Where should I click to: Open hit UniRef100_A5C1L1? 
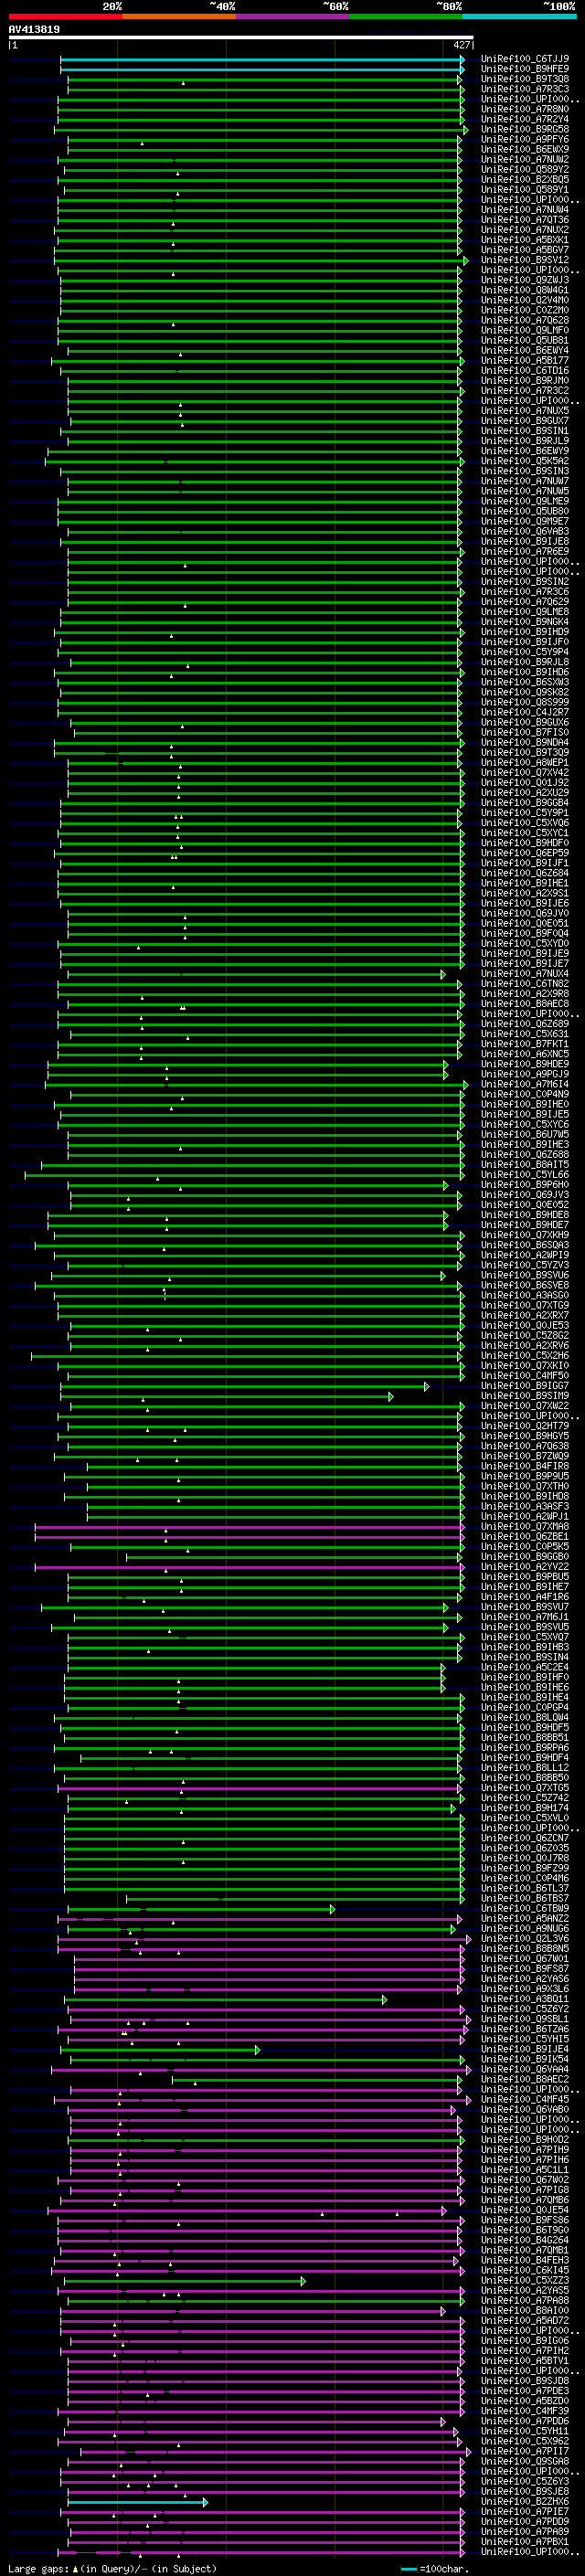pyautogui.click(x=524, y=2171)
